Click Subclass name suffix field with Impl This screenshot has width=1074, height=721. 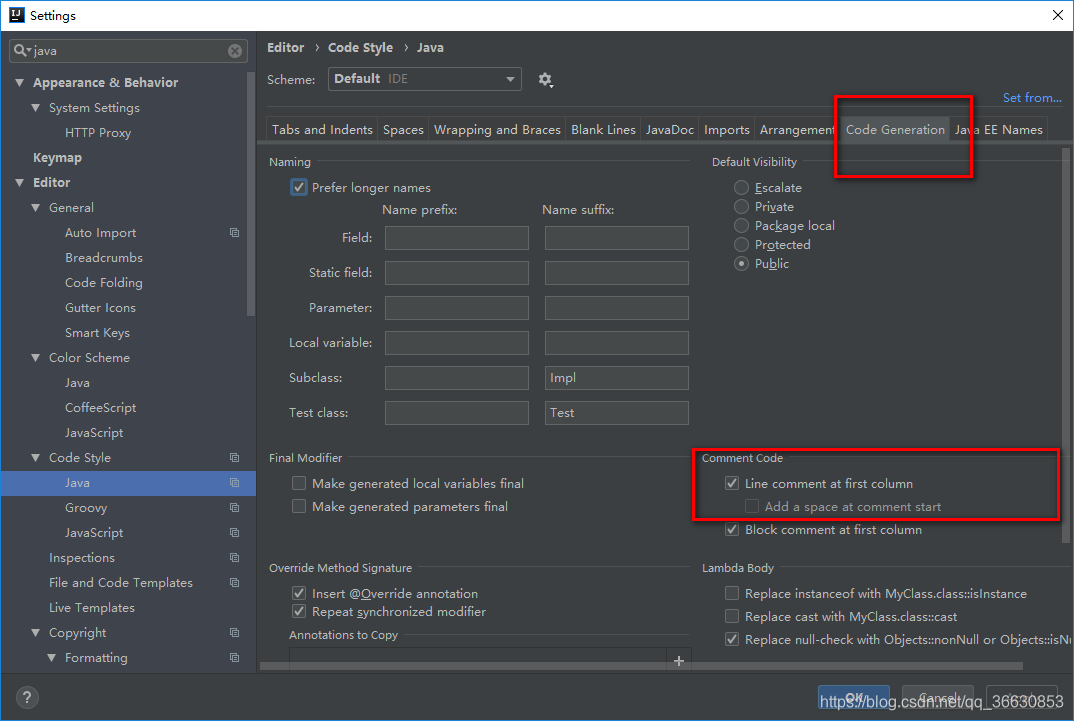click(x=616, y=377)
